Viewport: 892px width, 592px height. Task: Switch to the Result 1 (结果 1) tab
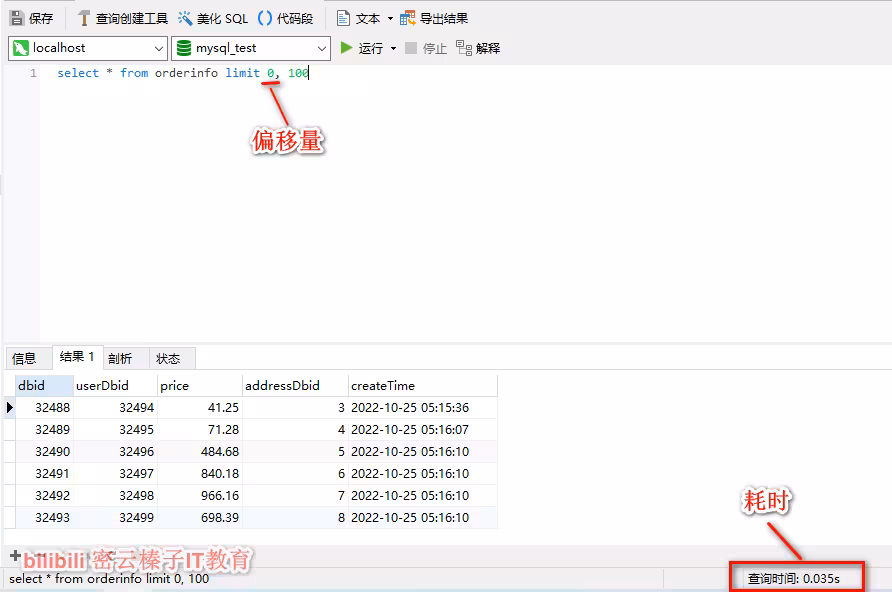click(77, 357)
